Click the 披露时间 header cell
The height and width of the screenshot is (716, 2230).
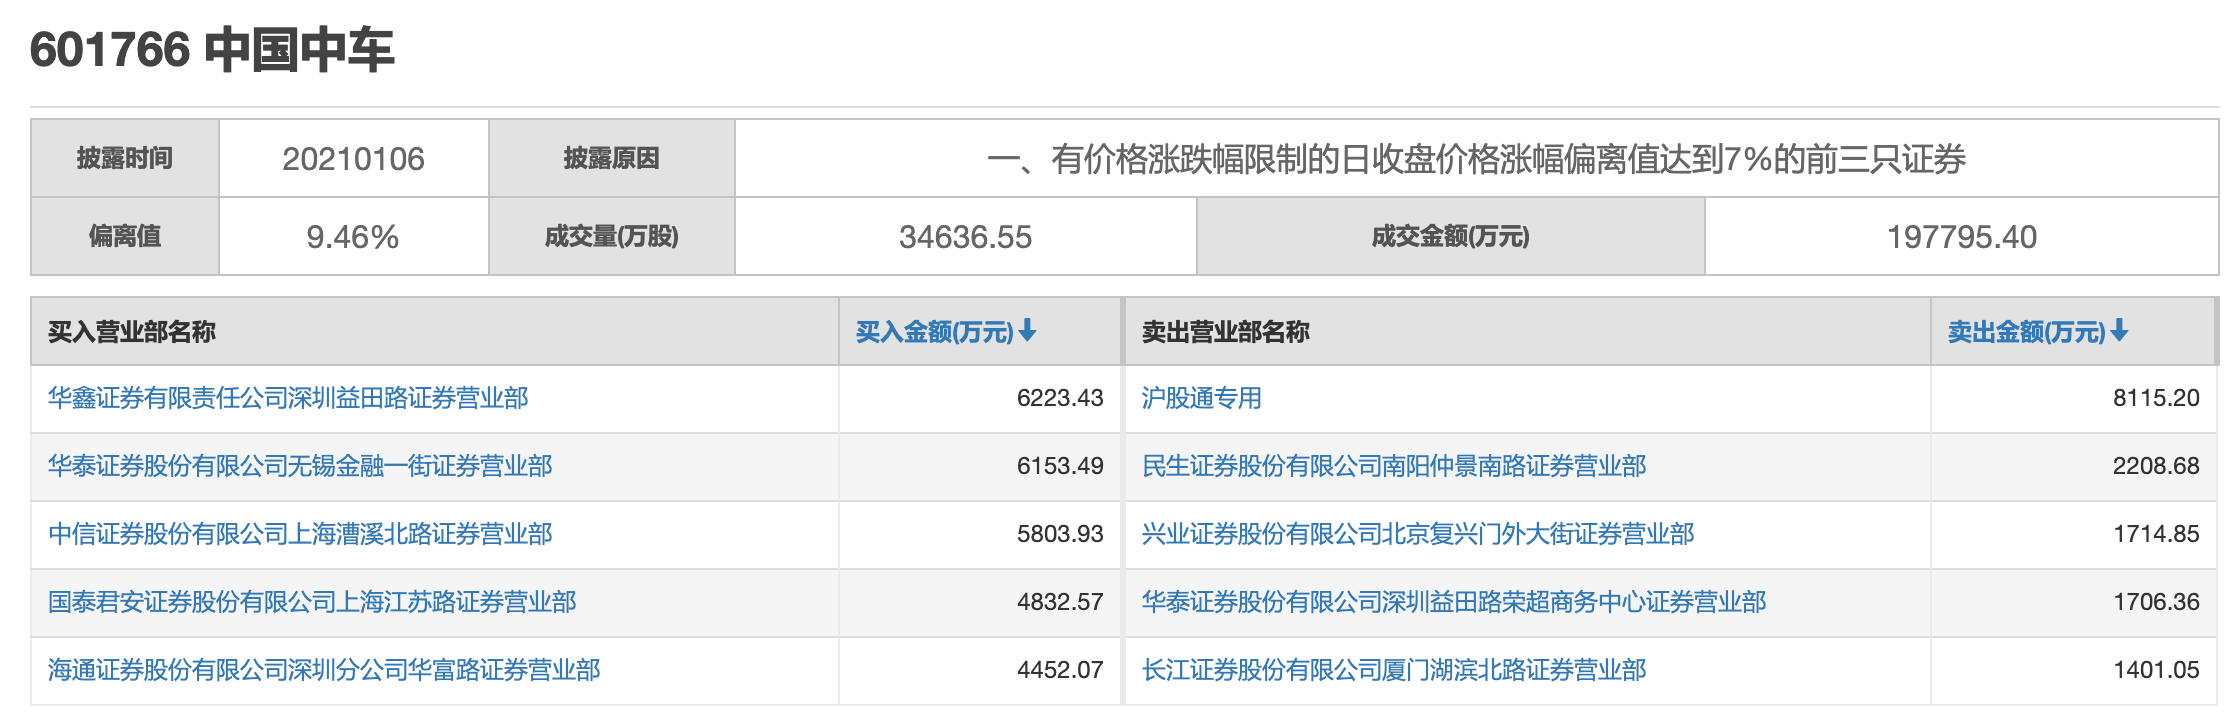point(120,157)
